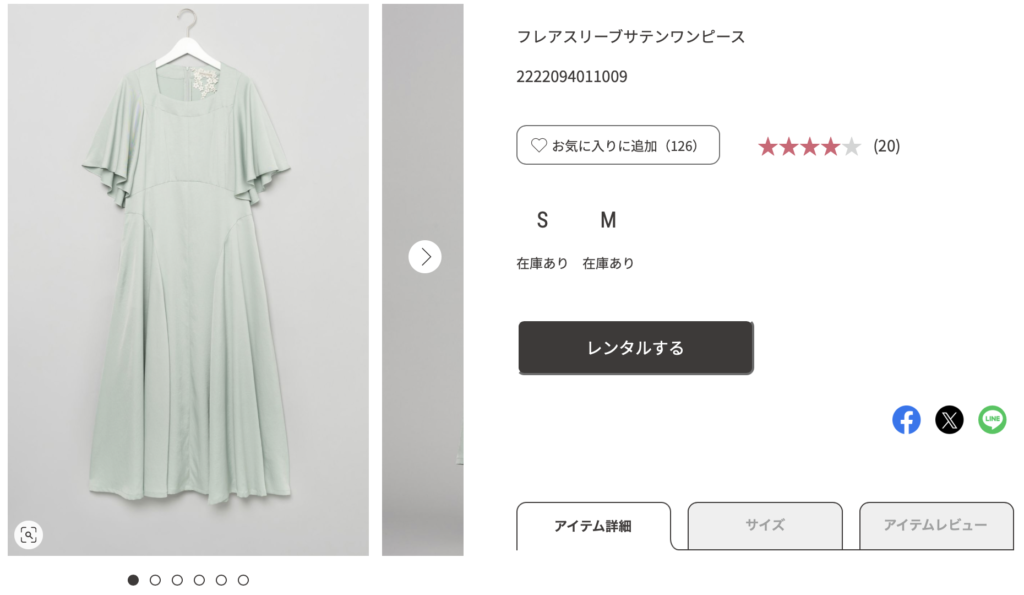The image size is (1024, 595).
Task: Go to the first carousel dot
Action: pyautogui.click(x=133, y=580)
